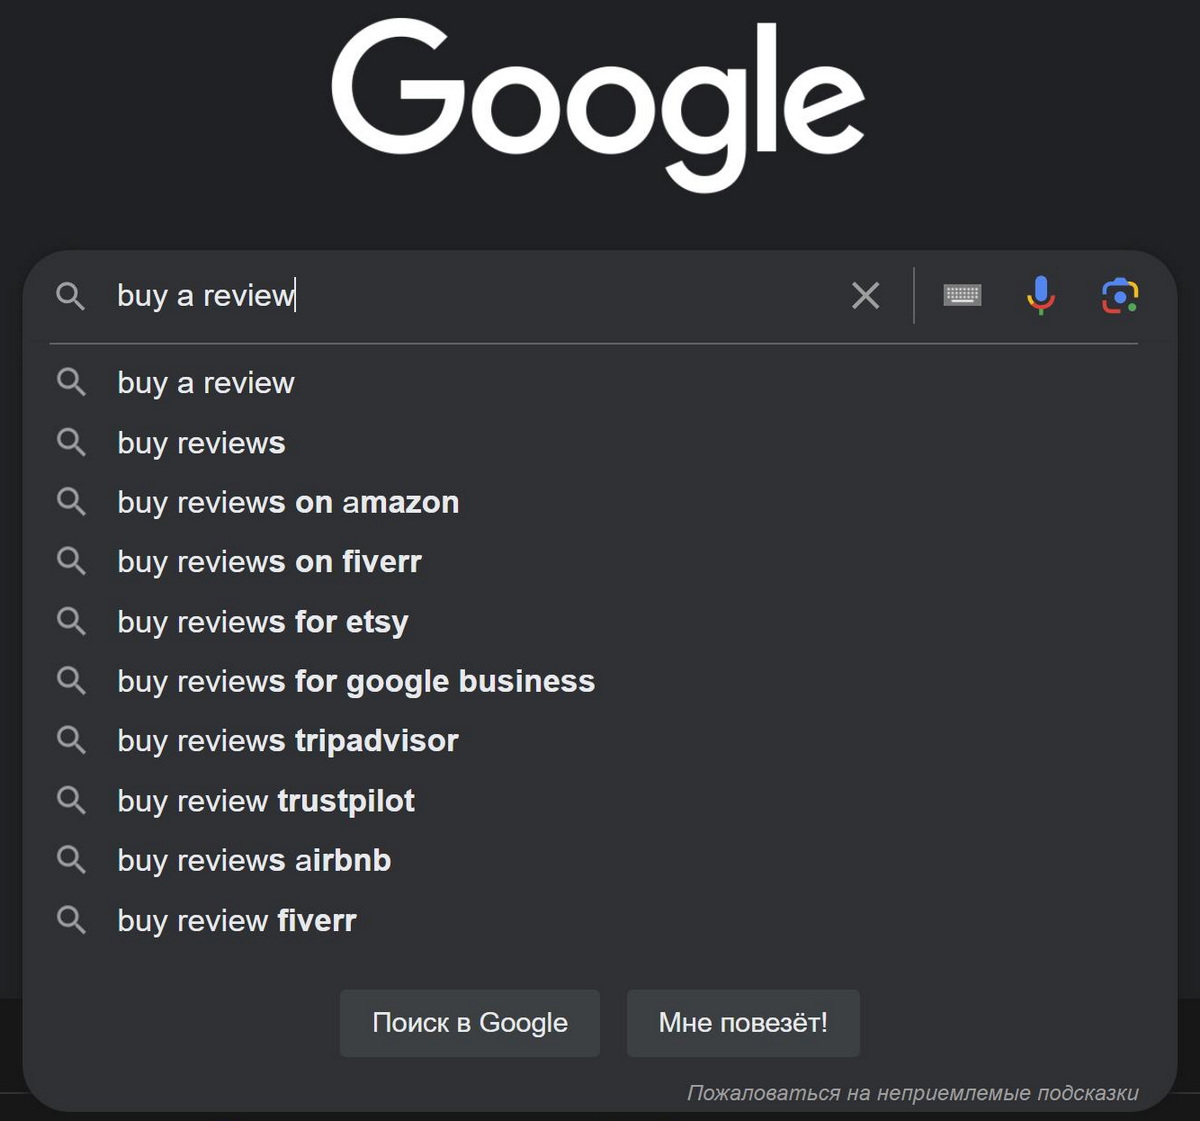
Task: Click the clear search text X icon
Action: click(x=865, y=295)
